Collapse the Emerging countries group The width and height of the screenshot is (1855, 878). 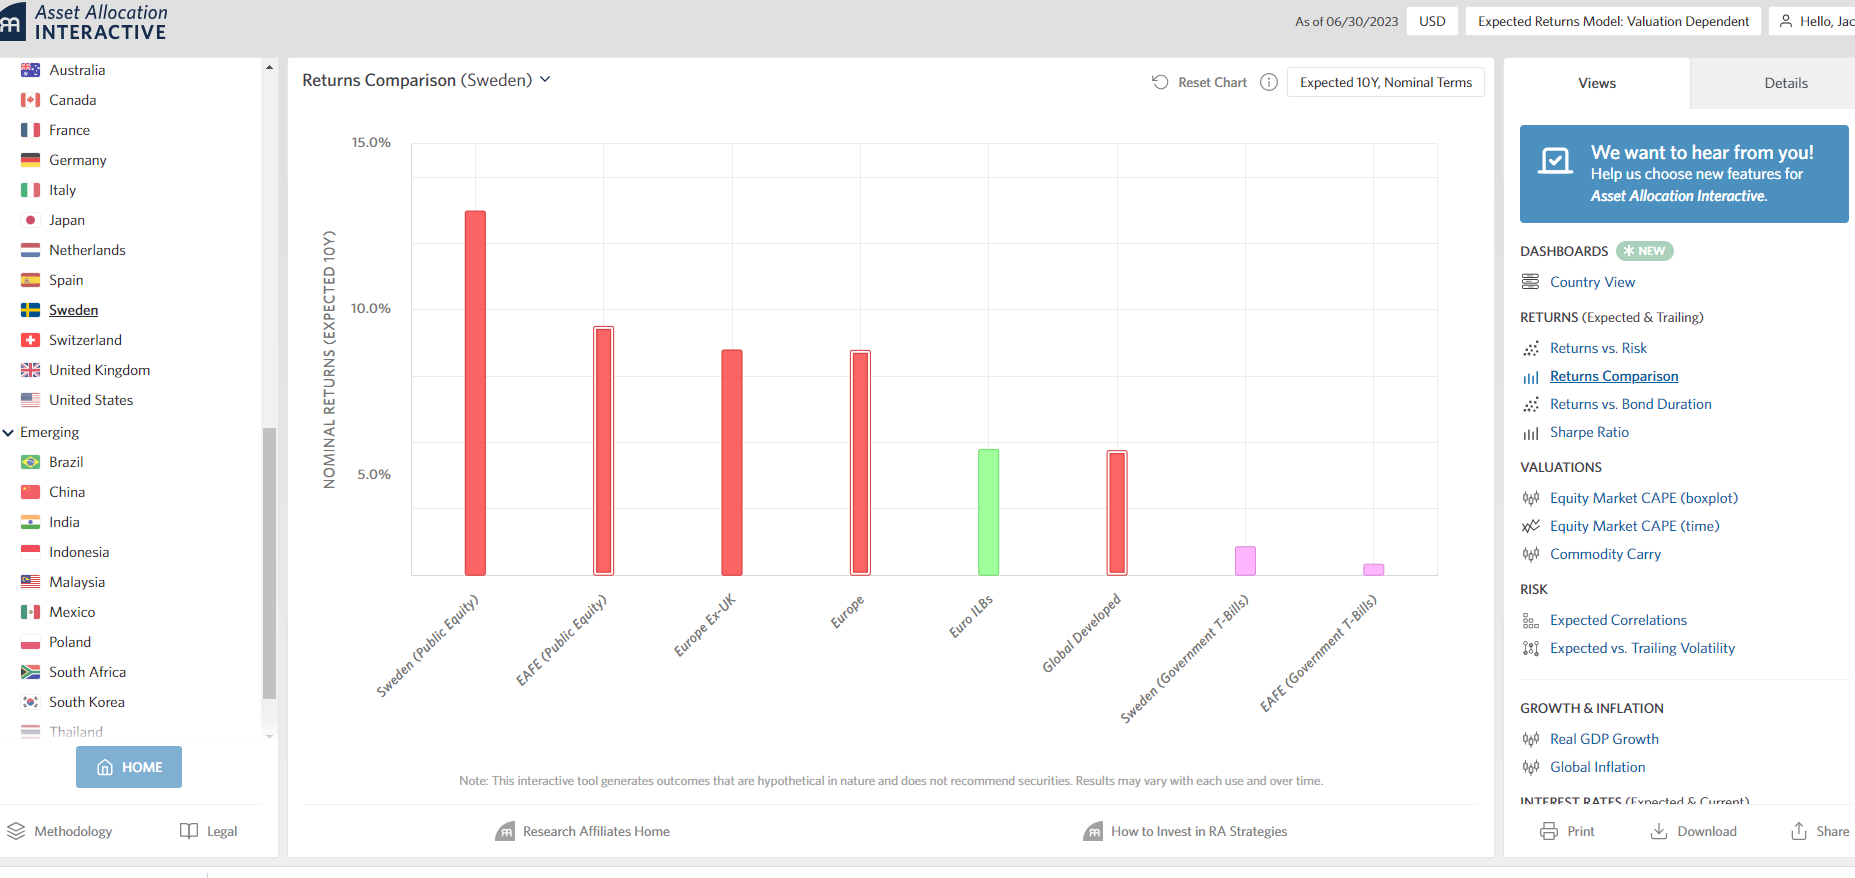(x=9, y=433)
